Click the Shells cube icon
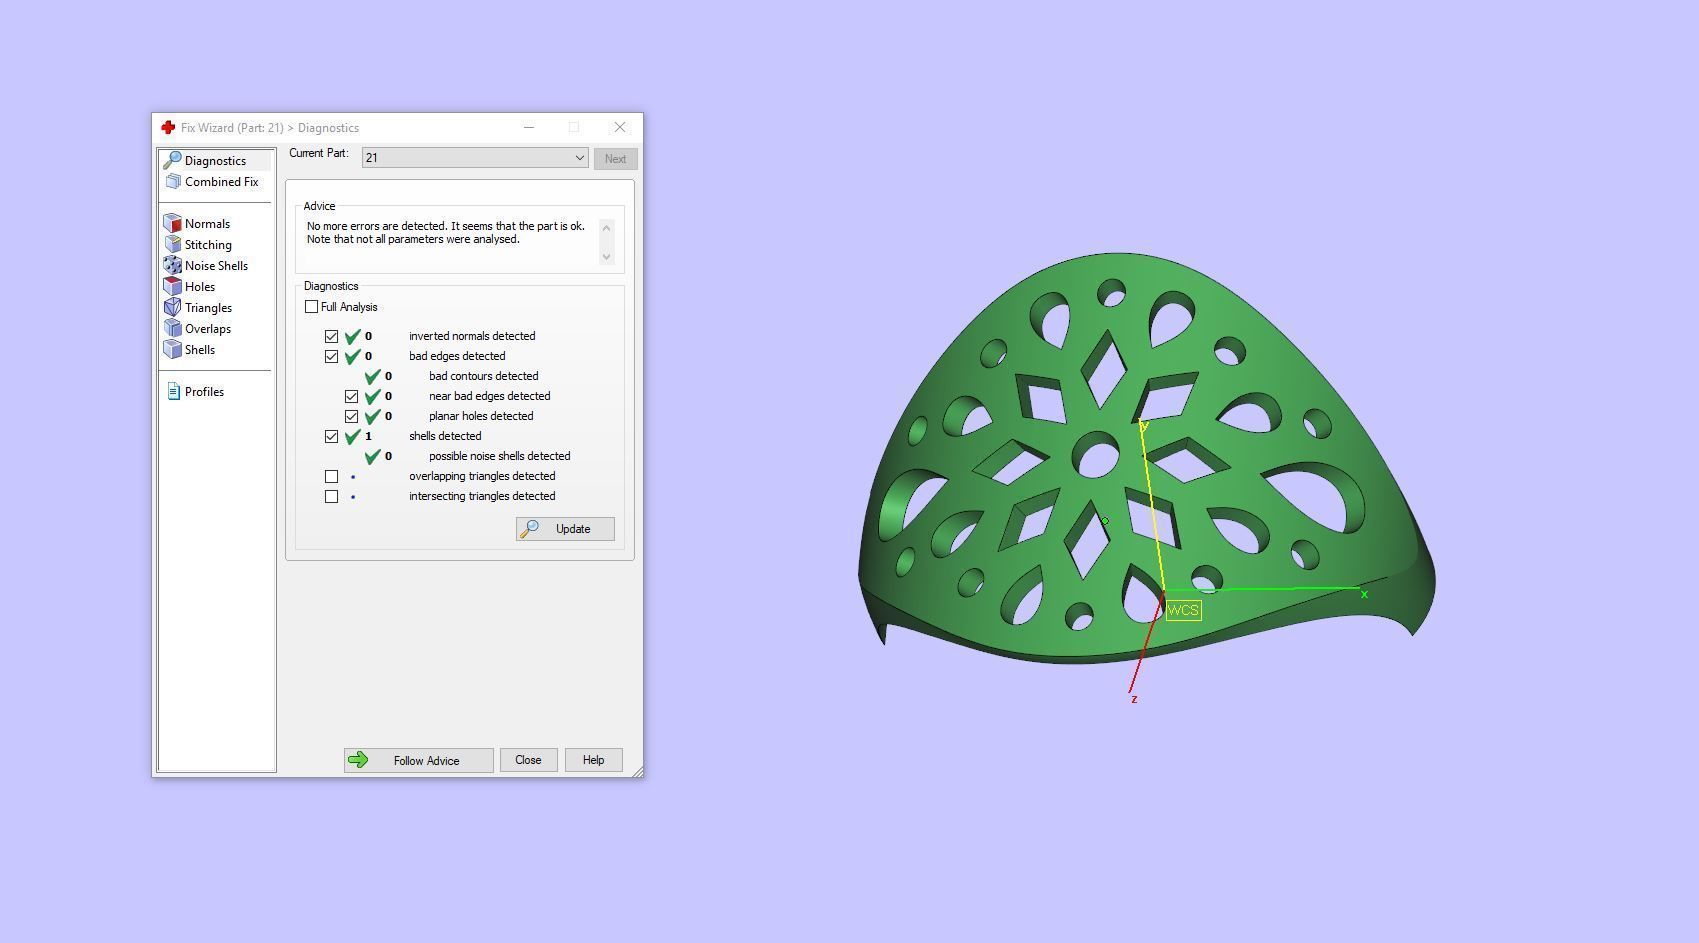 click(x=173, y=350)
